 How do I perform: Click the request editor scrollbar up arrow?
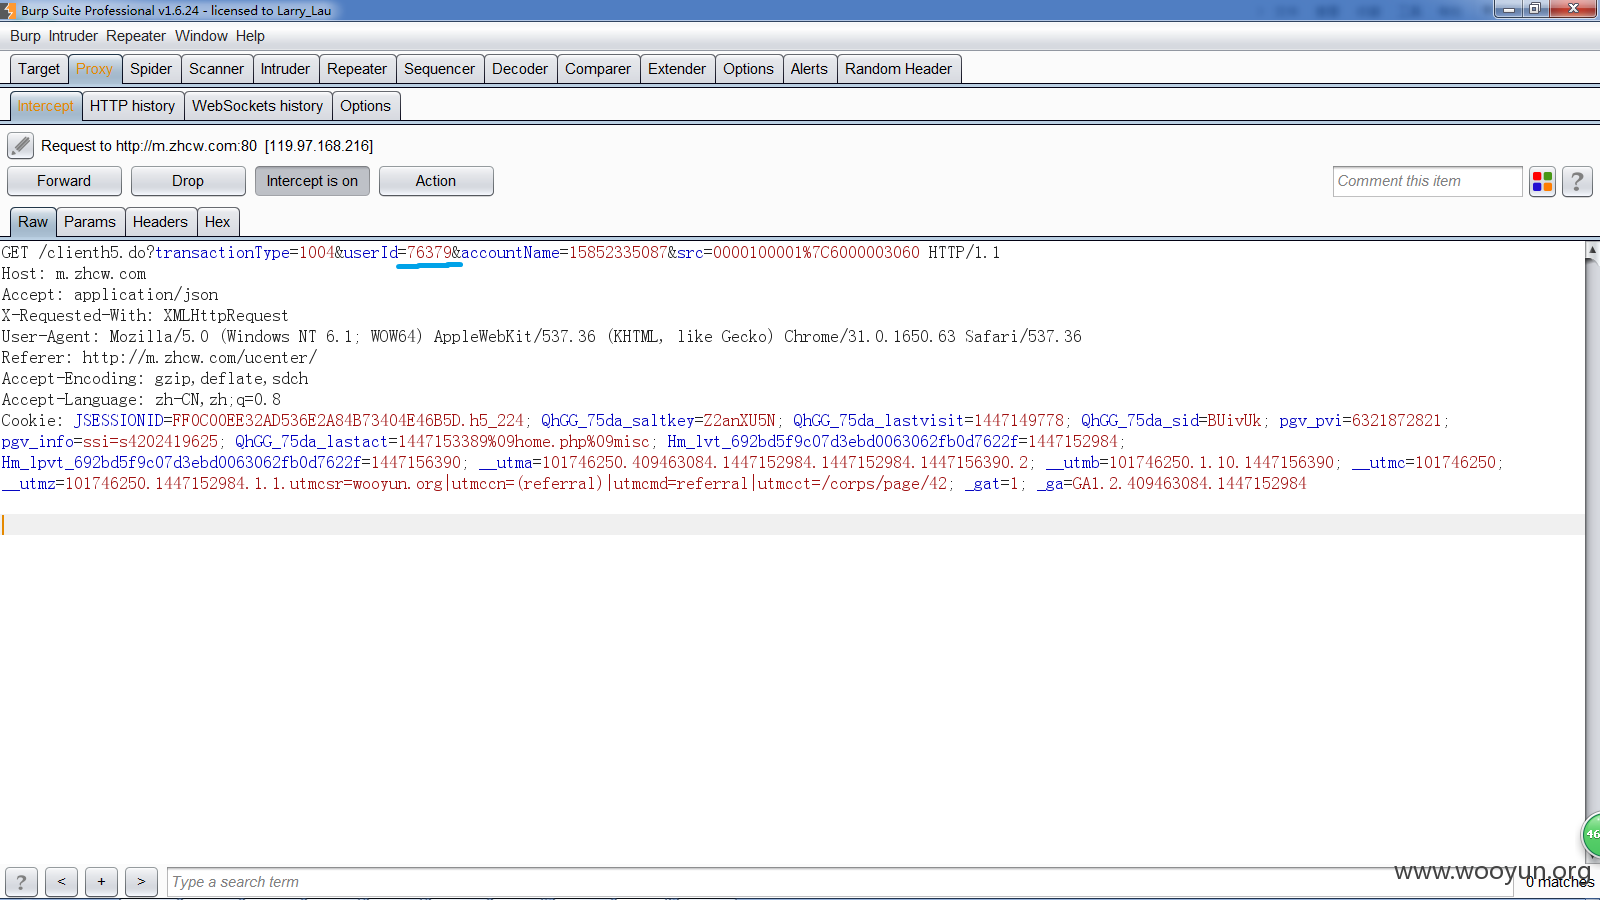coord(1592,250)
